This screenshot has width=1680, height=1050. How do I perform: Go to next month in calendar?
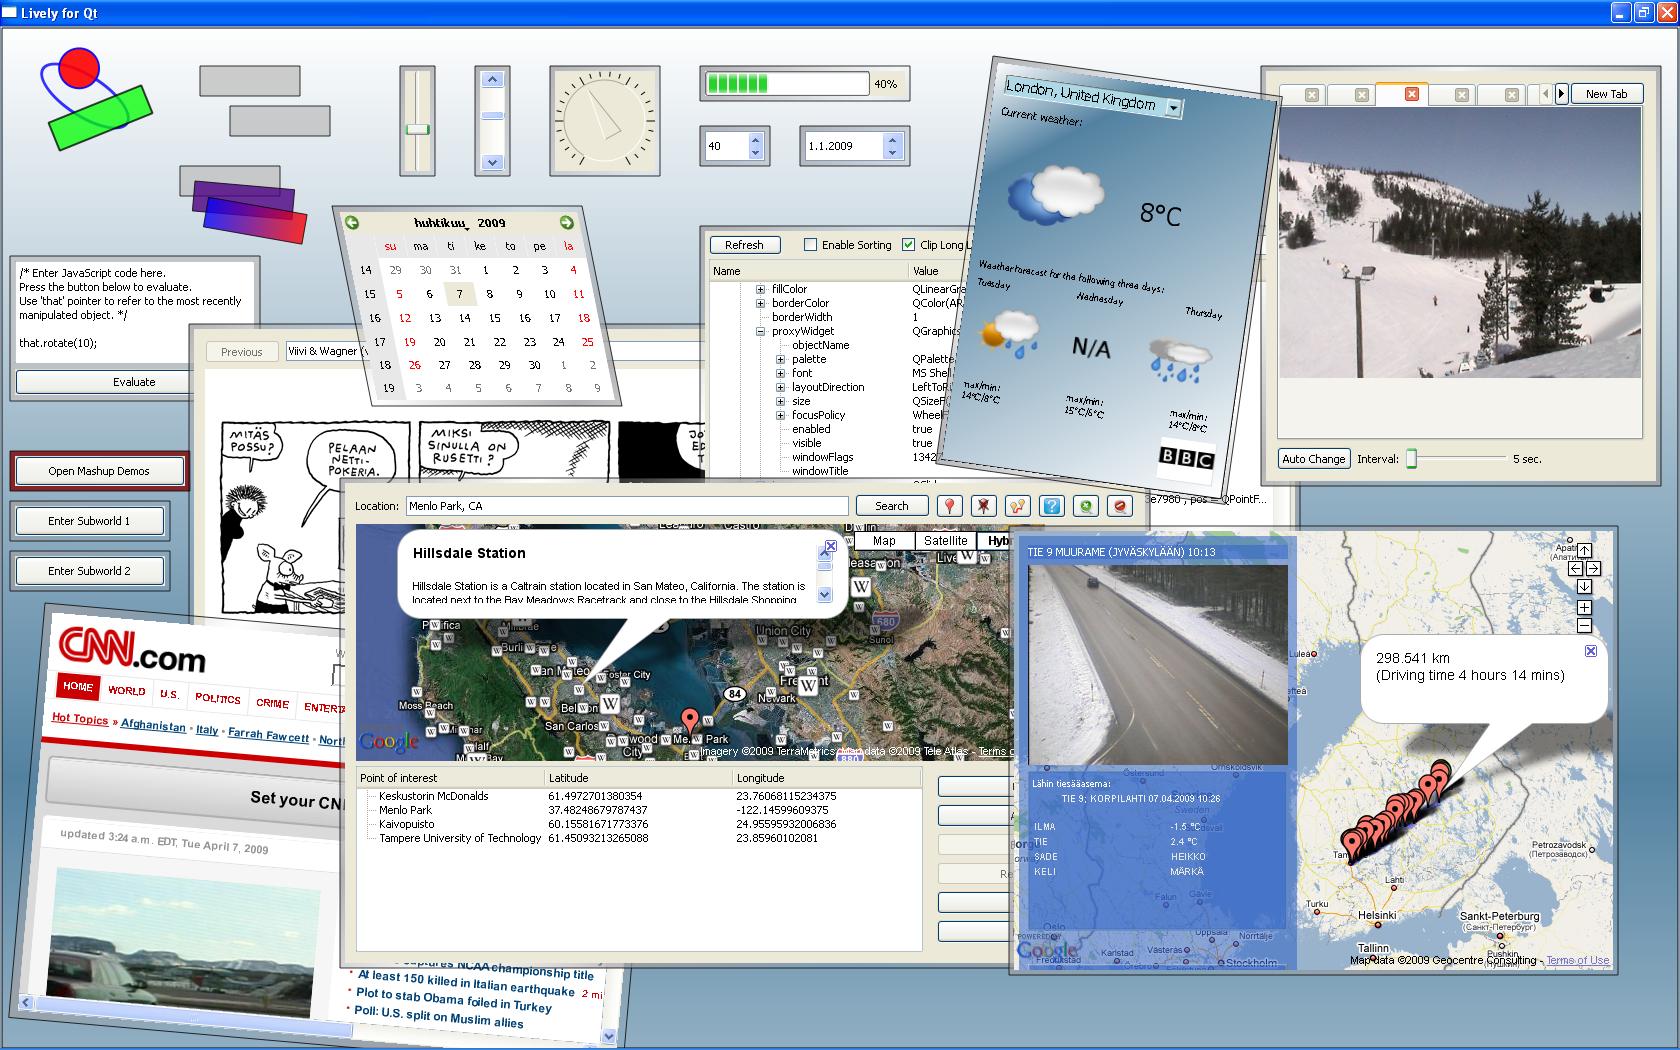point(566,222)
